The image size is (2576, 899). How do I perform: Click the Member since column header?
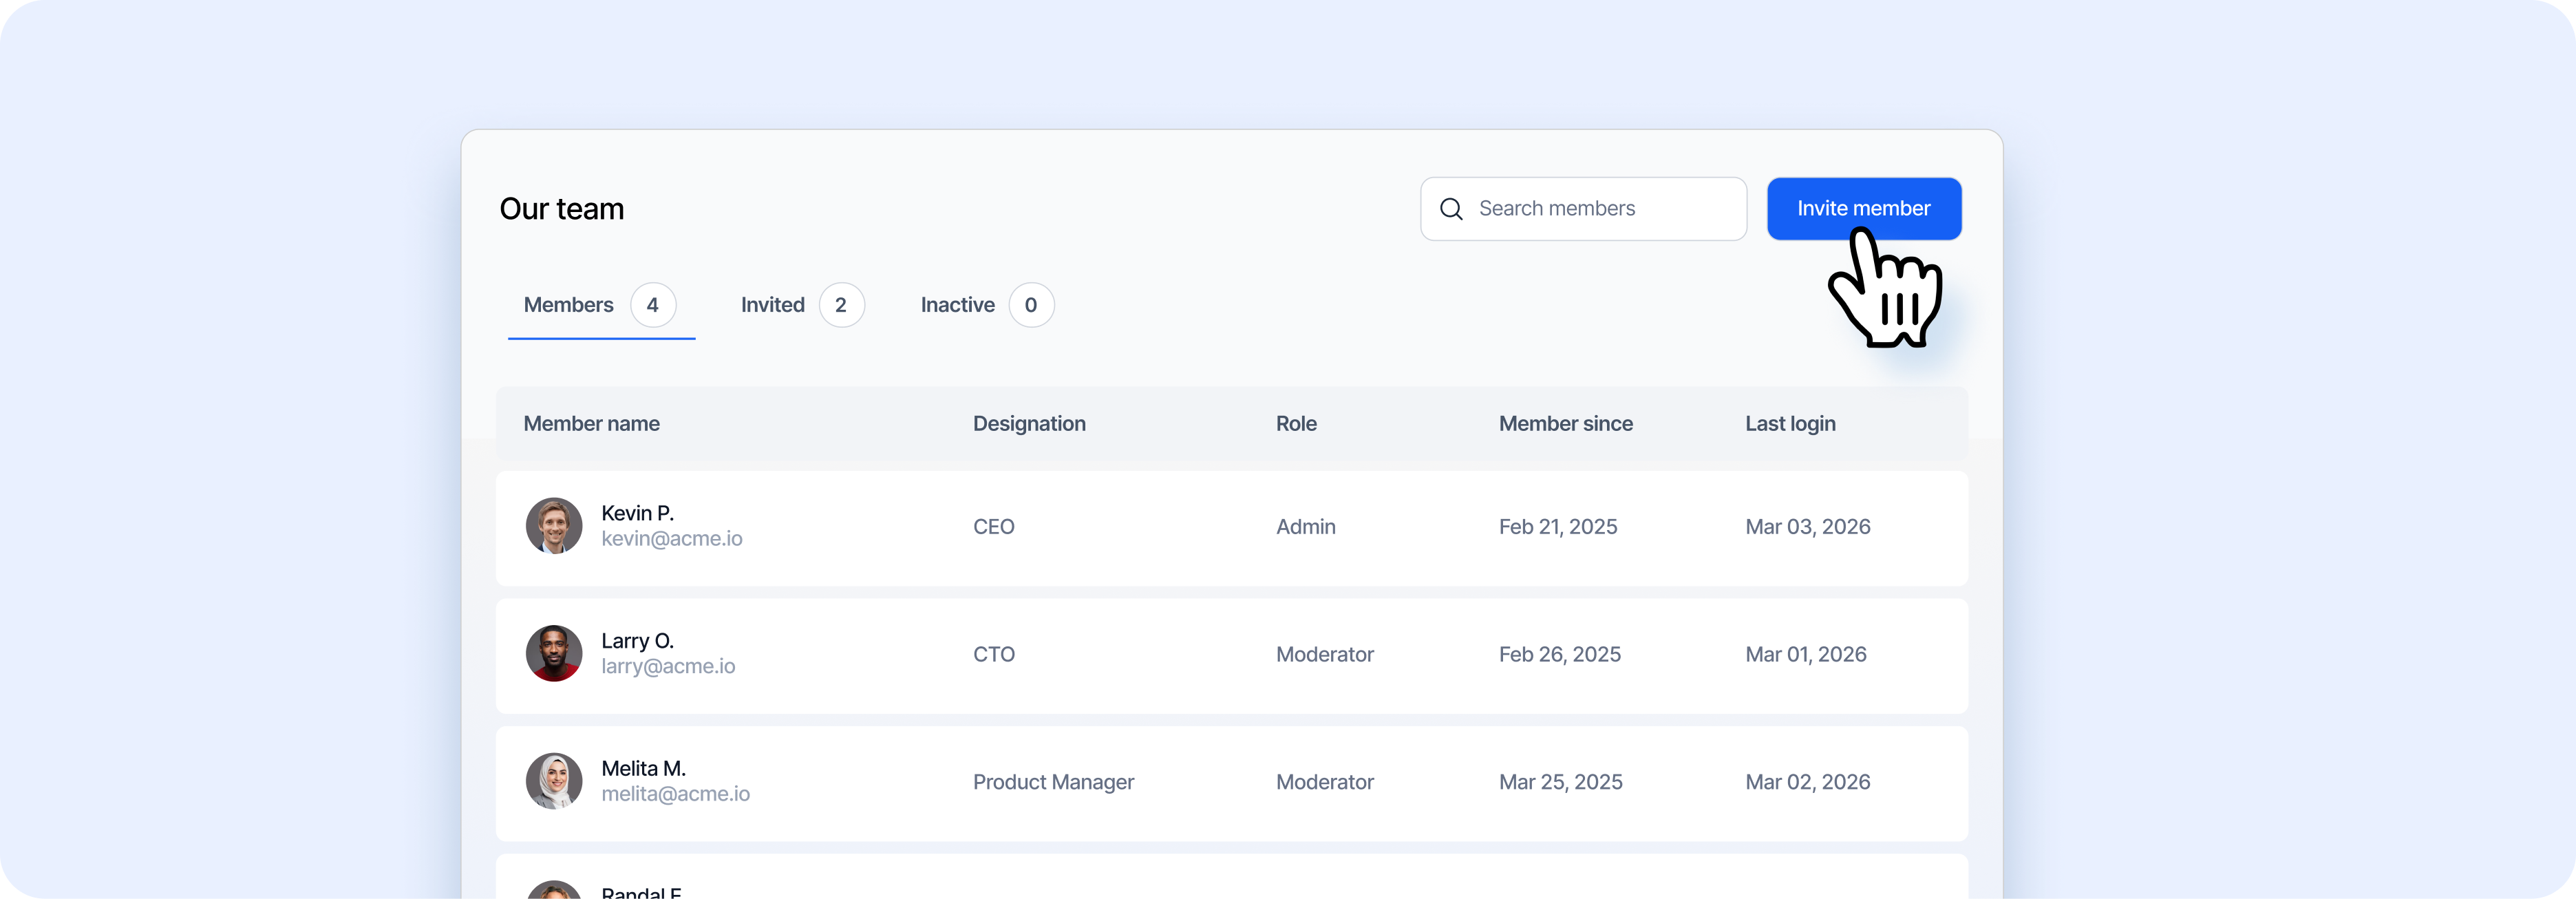(x=1565, y=423)
